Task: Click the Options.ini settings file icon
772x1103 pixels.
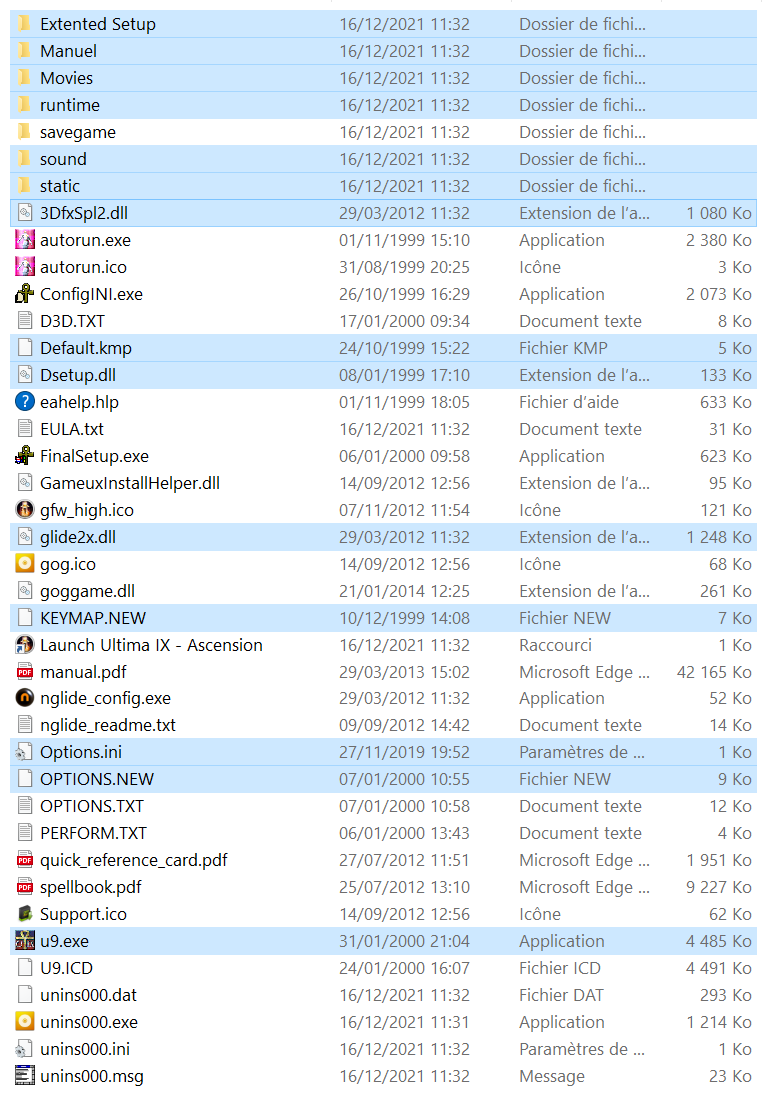Action: point(25,752)
